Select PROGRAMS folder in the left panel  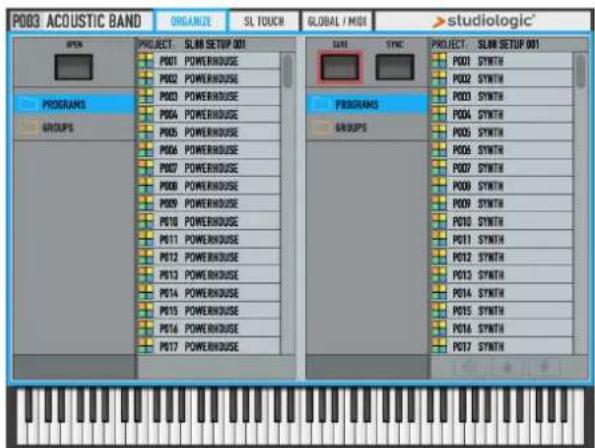pyautogui.click(x=74, y=104)
